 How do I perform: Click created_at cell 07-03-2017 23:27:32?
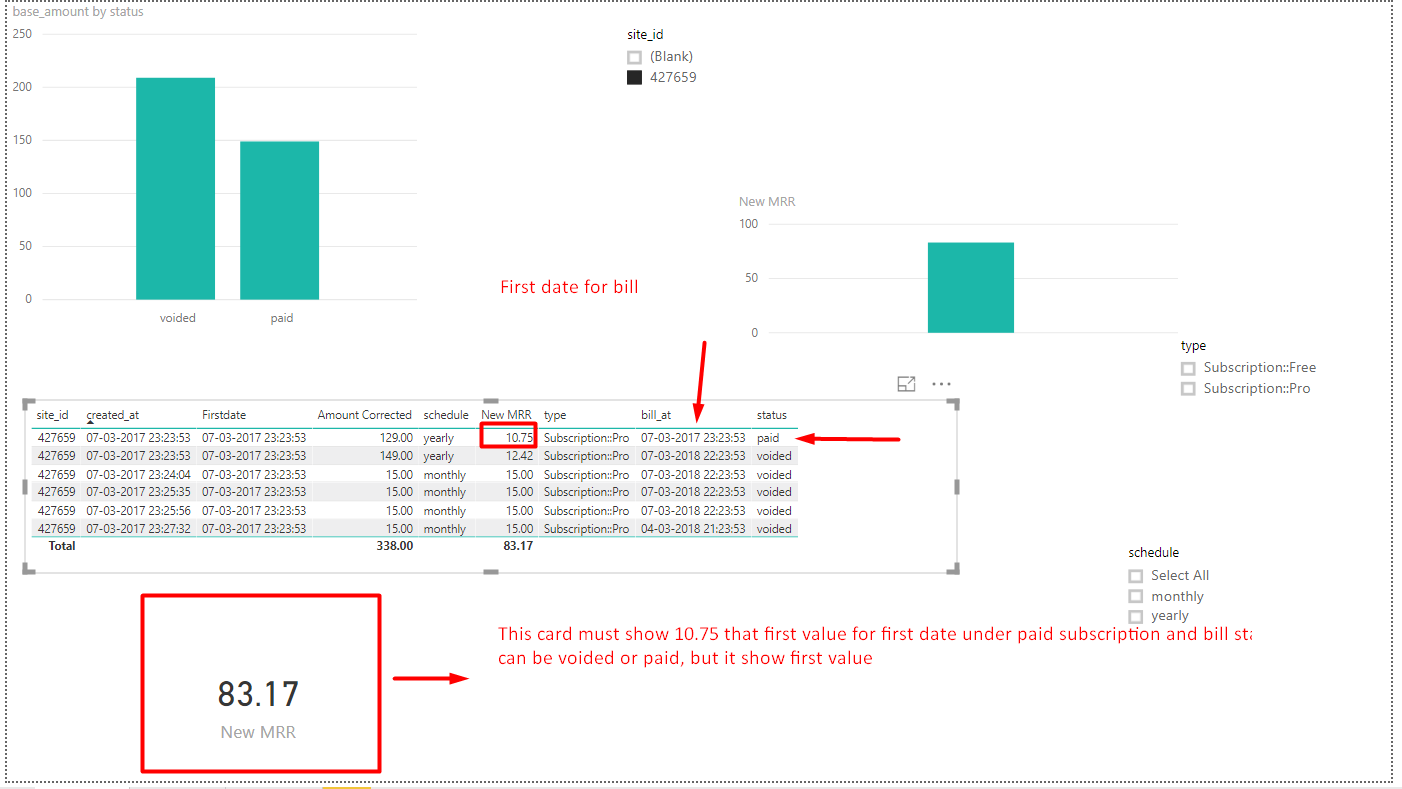(138, 529)
